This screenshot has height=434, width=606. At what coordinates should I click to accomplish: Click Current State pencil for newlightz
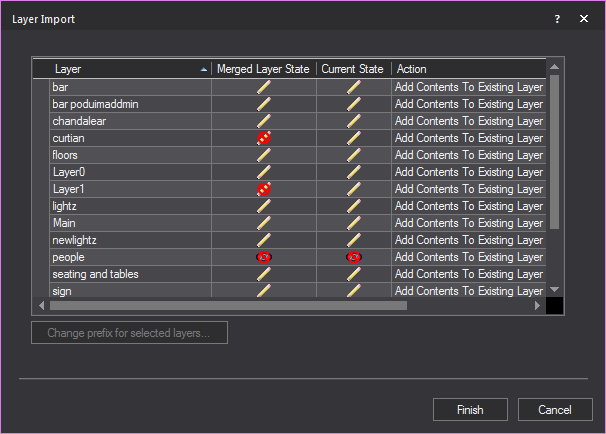click(x=354, y=240)
